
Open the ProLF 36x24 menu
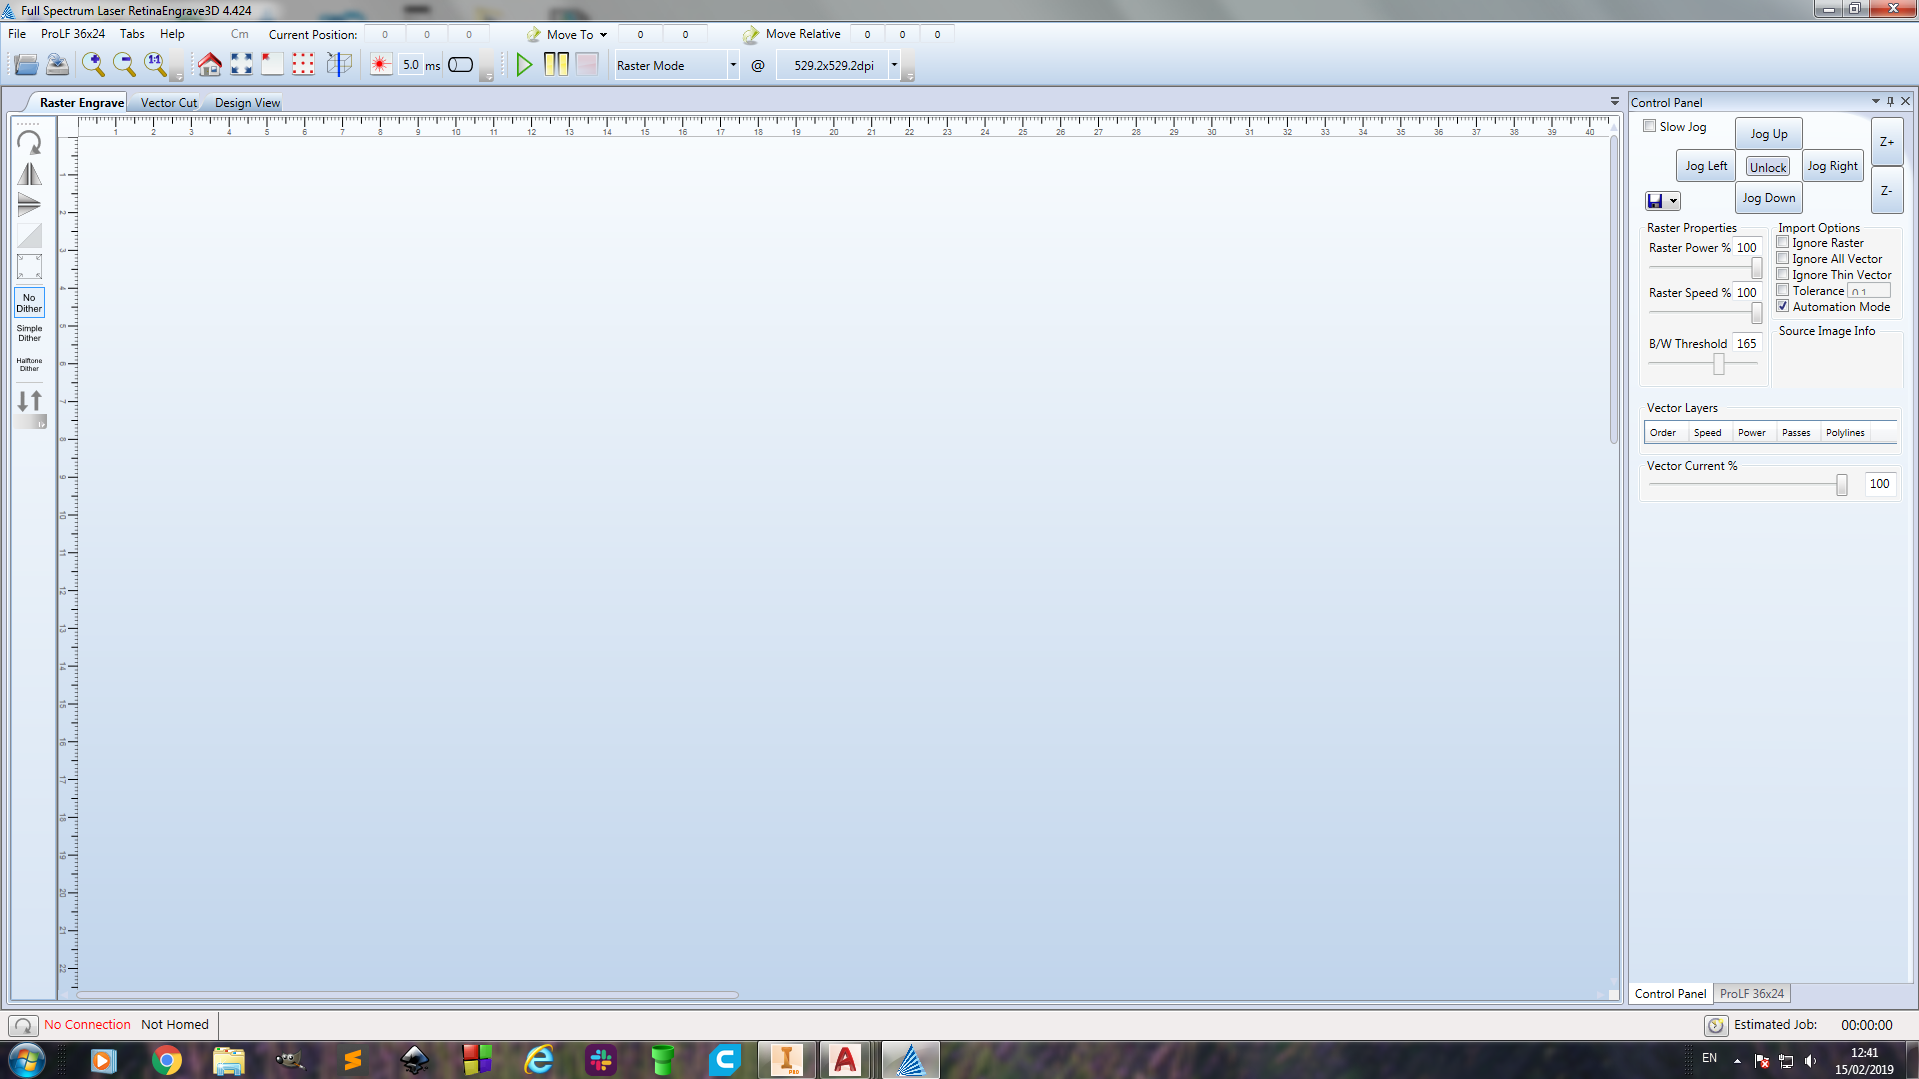73,34
